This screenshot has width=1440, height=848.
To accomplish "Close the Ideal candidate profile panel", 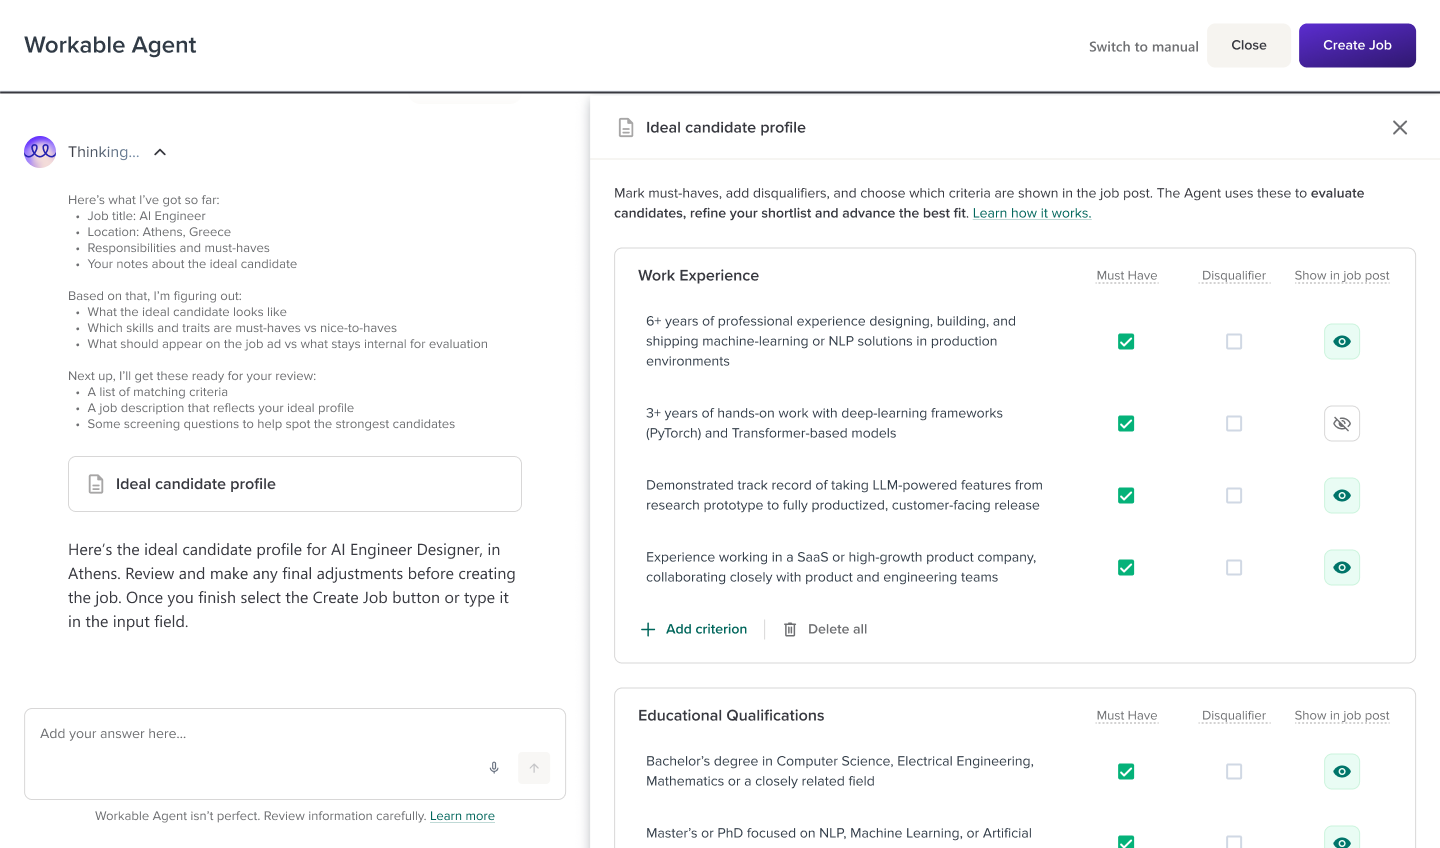I will (x=1400, y=127).
